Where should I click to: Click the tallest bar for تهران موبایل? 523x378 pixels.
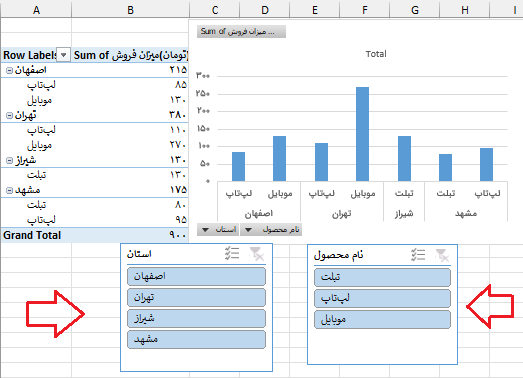(363, 134)
